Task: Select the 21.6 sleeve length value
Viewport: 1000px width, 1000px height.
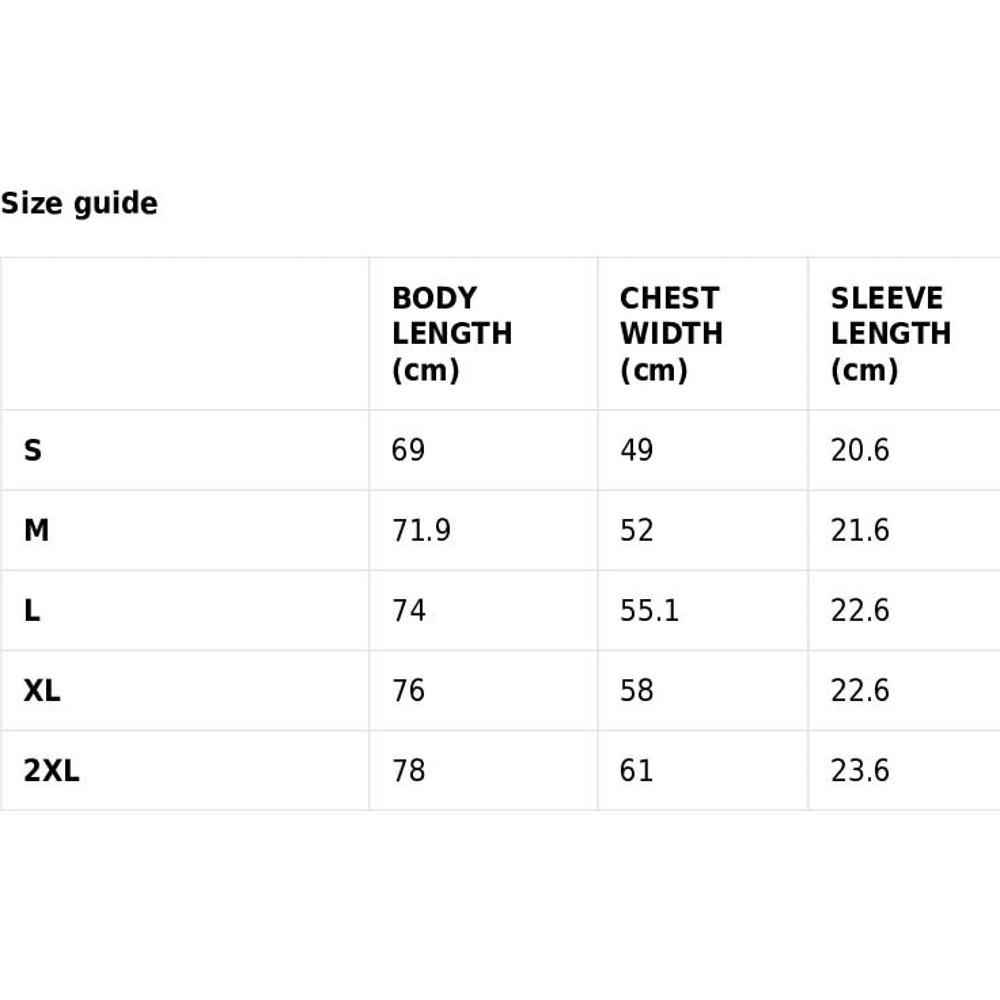Action: [x=860, y=531]
